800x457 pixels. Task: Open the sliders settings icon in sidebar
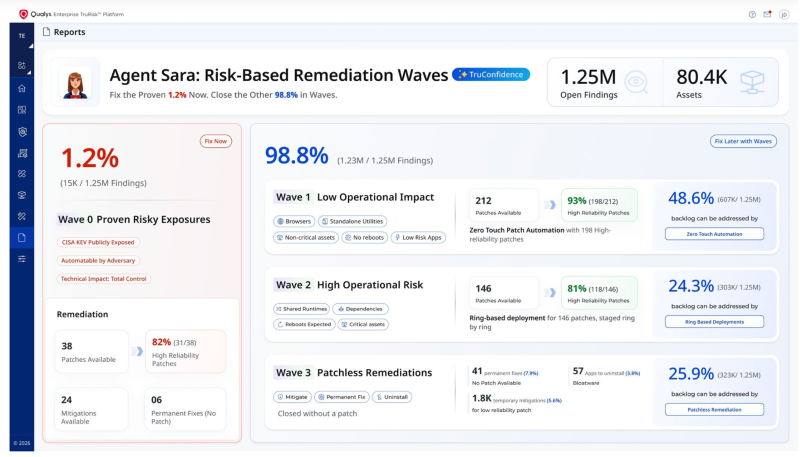pos(22,259)
